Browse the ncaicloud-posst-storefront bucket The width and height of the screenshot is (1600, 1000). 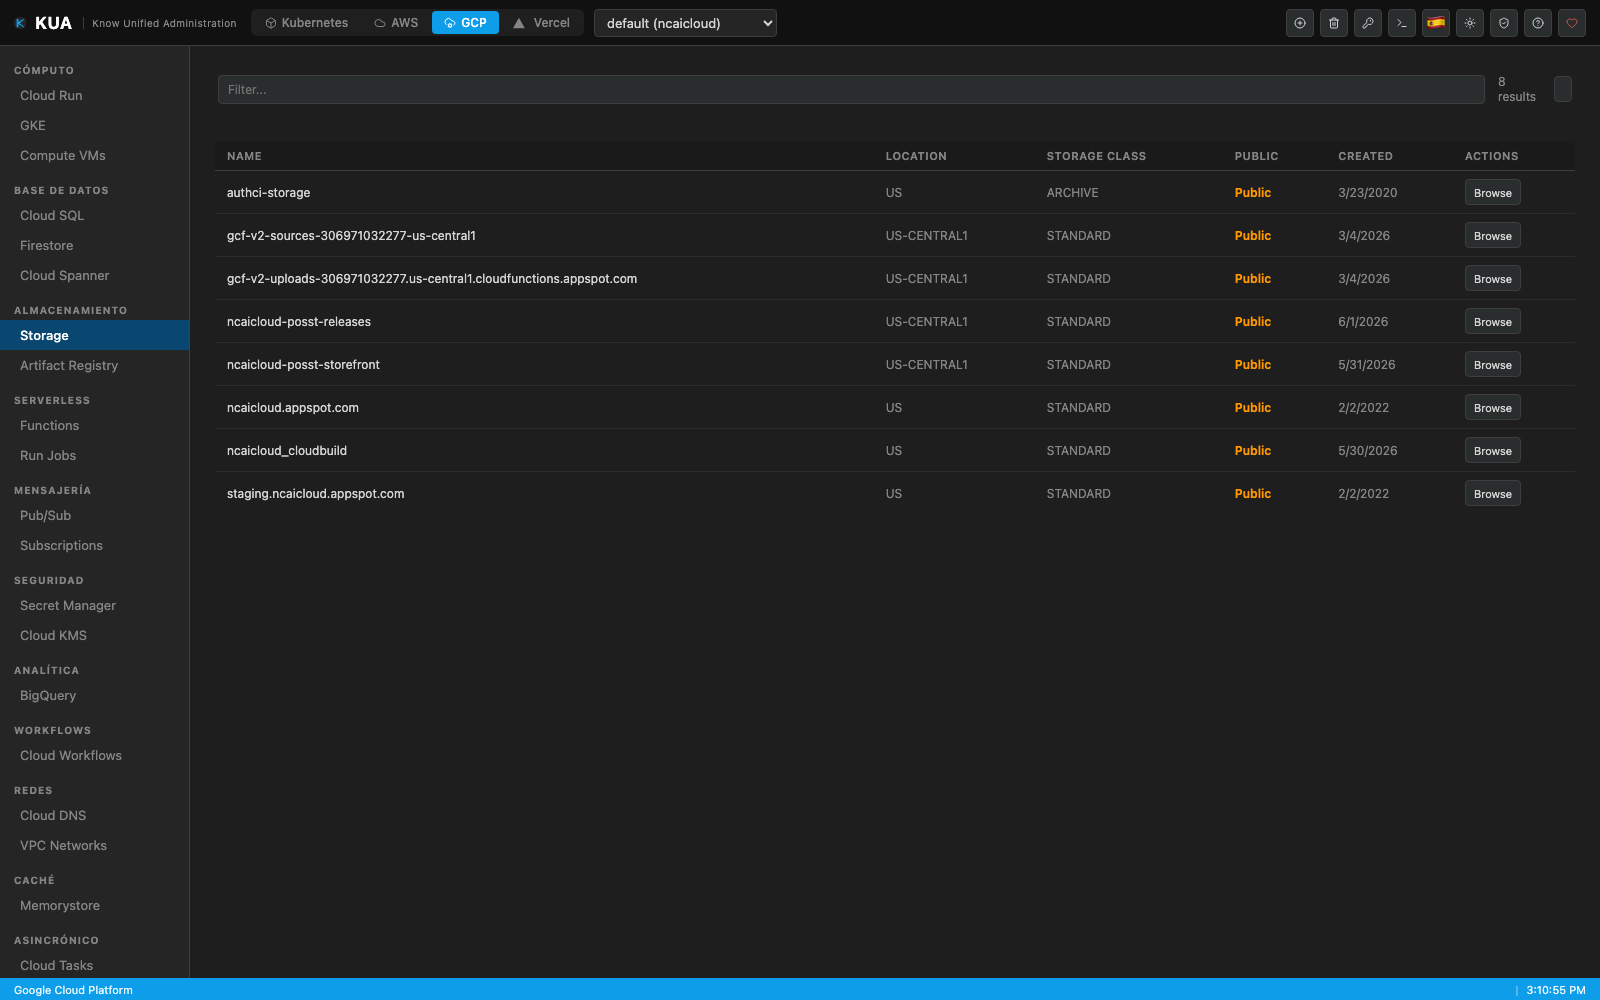1492,365
